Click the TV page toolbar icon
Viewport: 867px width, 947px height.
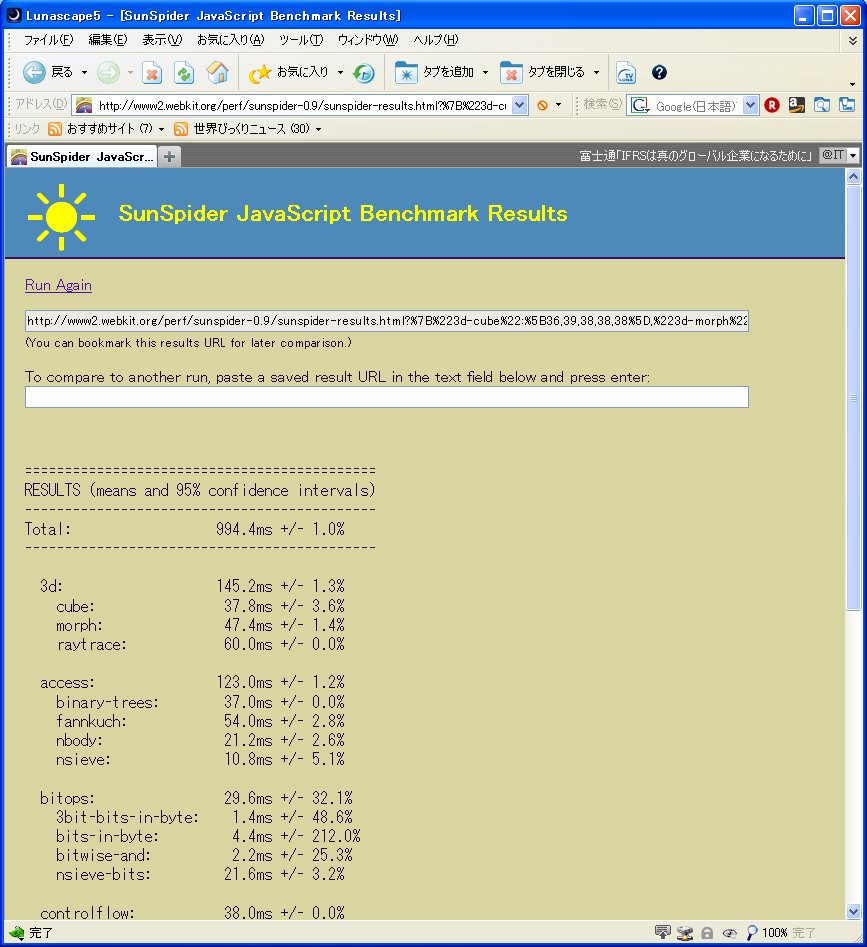[x=626, y=73]
